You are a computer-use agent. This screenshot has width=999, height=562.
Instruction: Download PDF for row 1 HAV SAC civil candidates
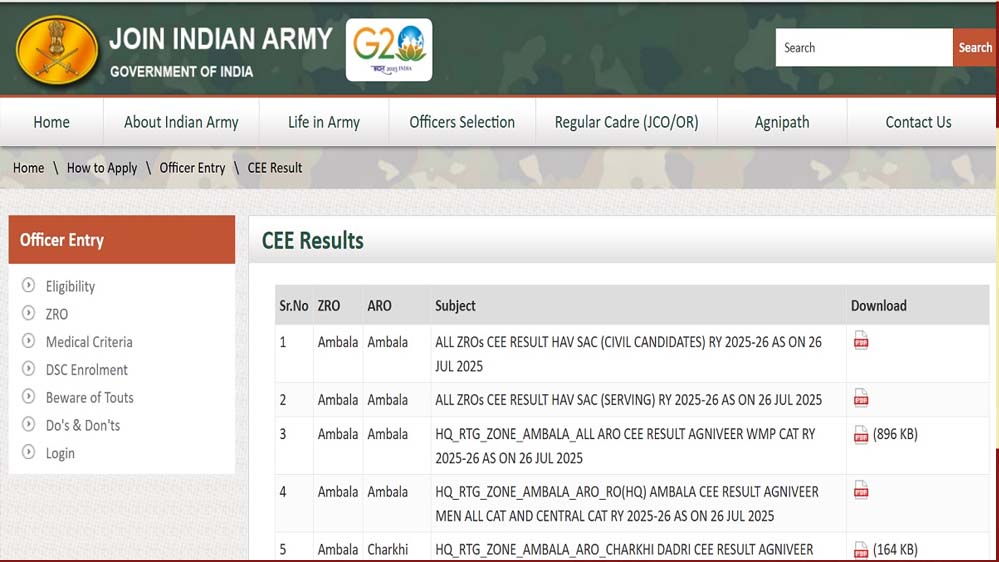[860, 341]
